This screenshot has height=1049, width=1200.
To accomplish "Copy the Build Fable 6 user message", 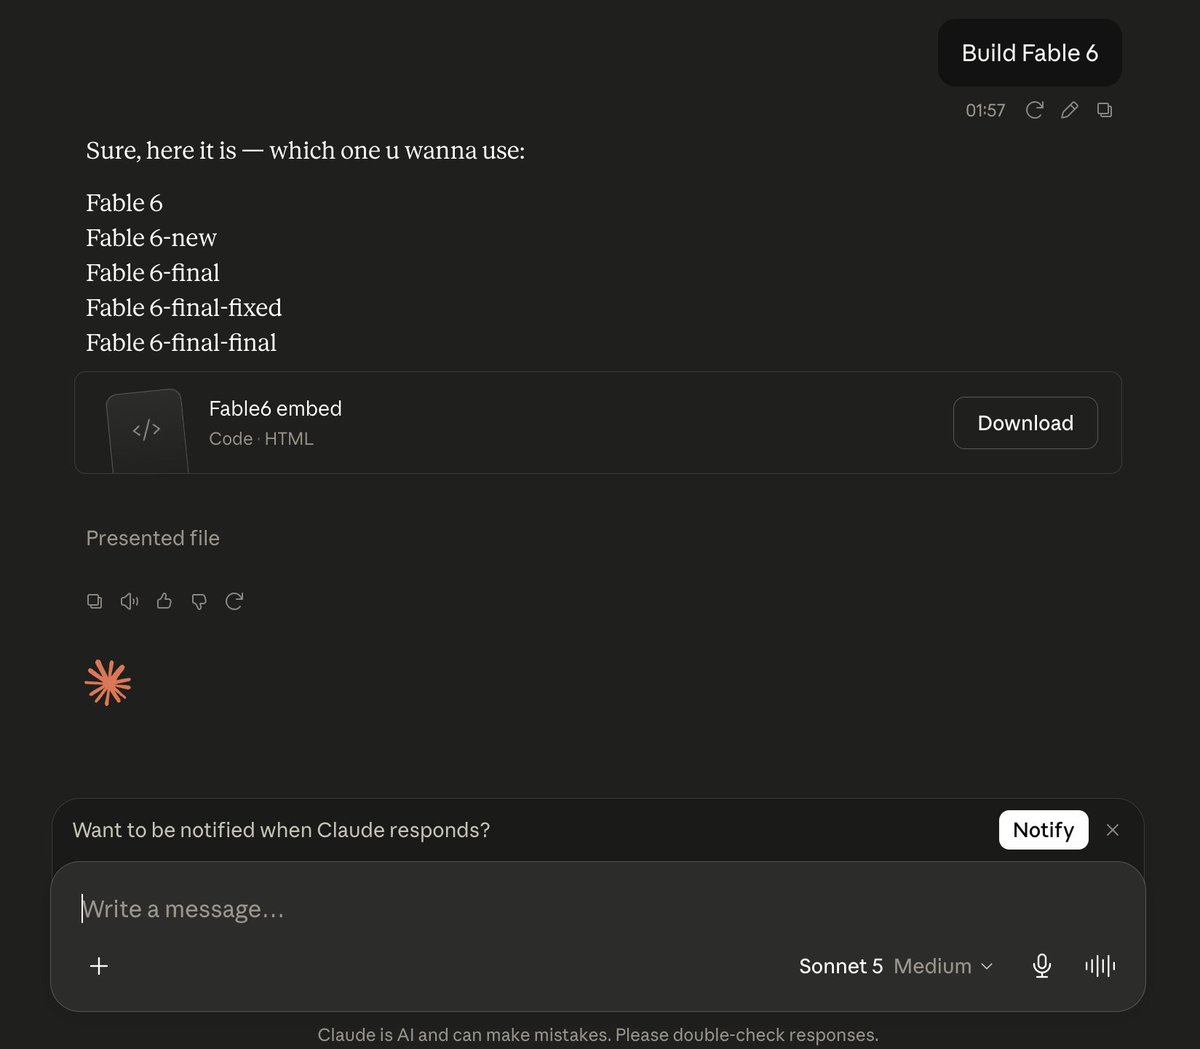I will (1105, 110).
